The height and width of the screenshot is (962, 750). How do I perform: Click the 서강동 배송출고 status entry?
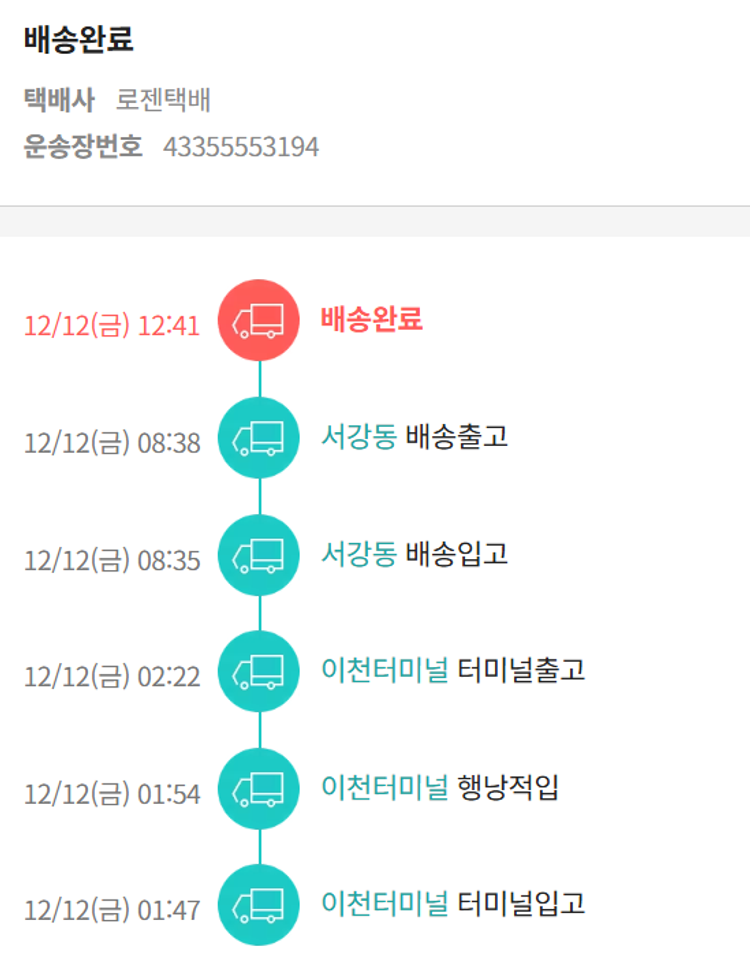[x=414, y=437]
